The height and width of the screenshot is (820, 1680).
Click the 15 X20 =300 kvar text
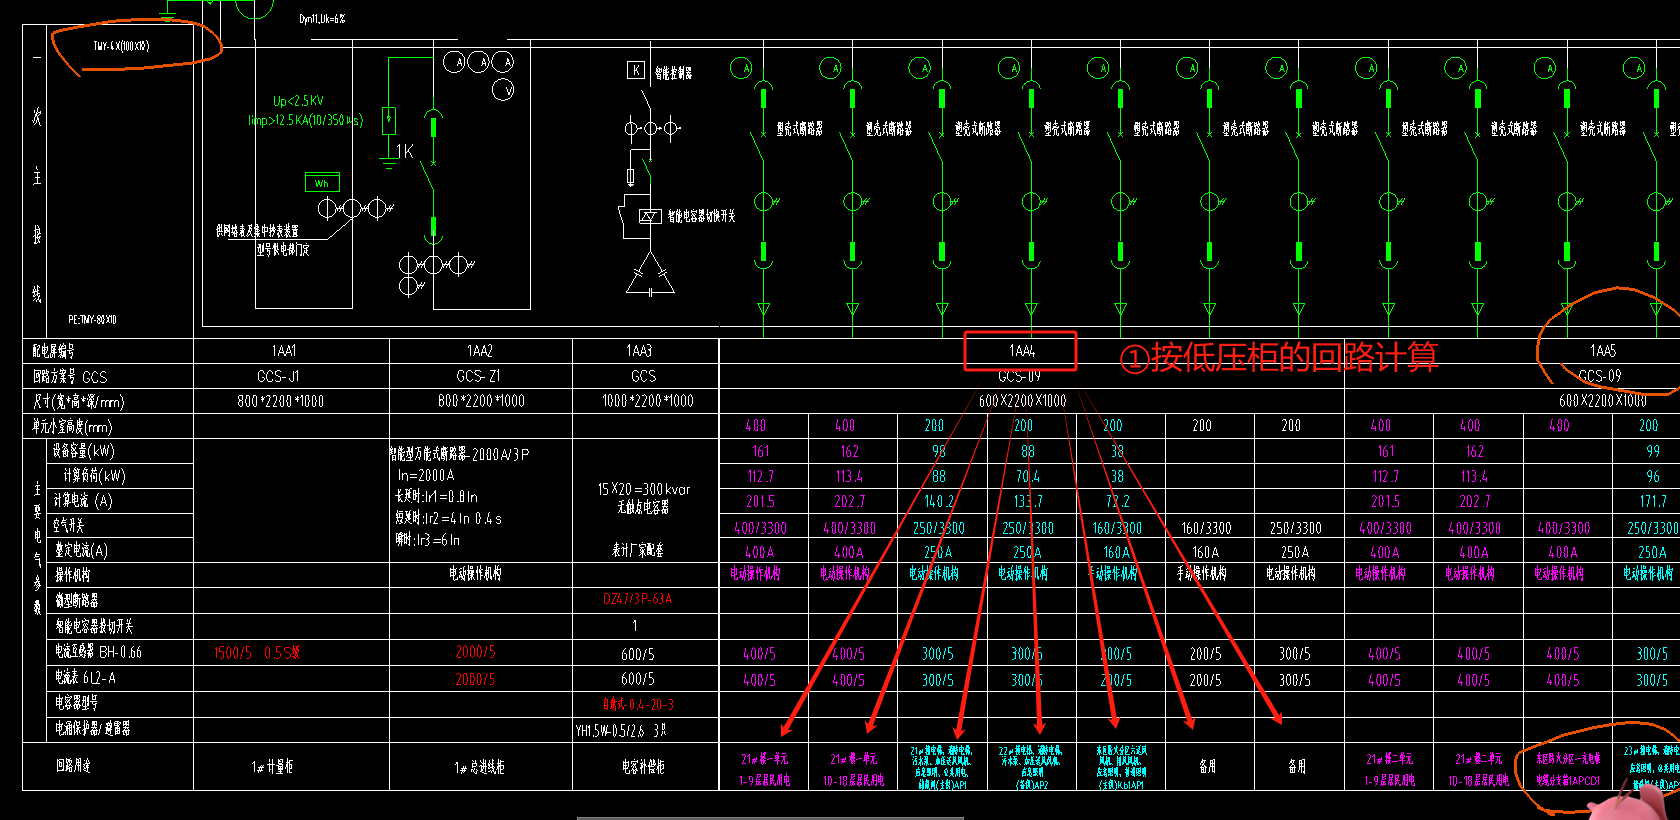pos(644,490)
